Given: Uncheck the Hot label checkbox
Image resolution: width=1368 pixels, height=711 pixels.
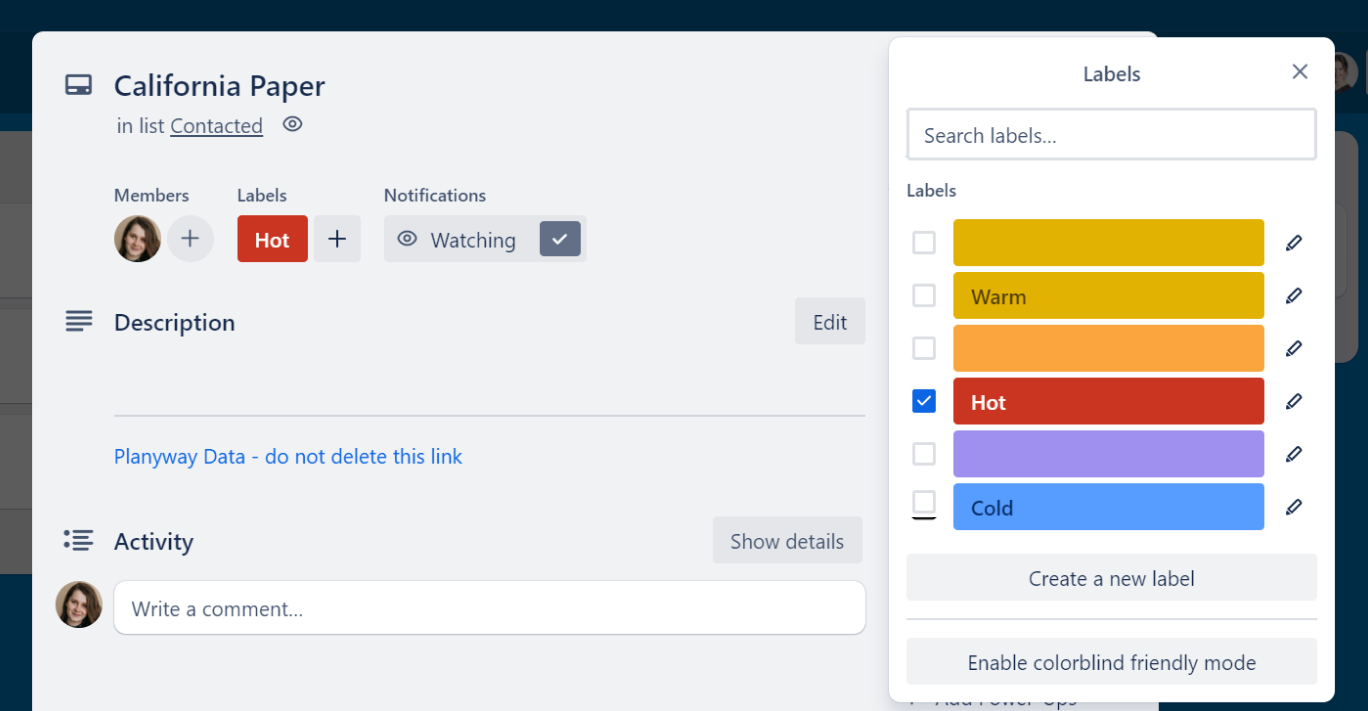Looking at the screenshot, I should click(924, 402).
